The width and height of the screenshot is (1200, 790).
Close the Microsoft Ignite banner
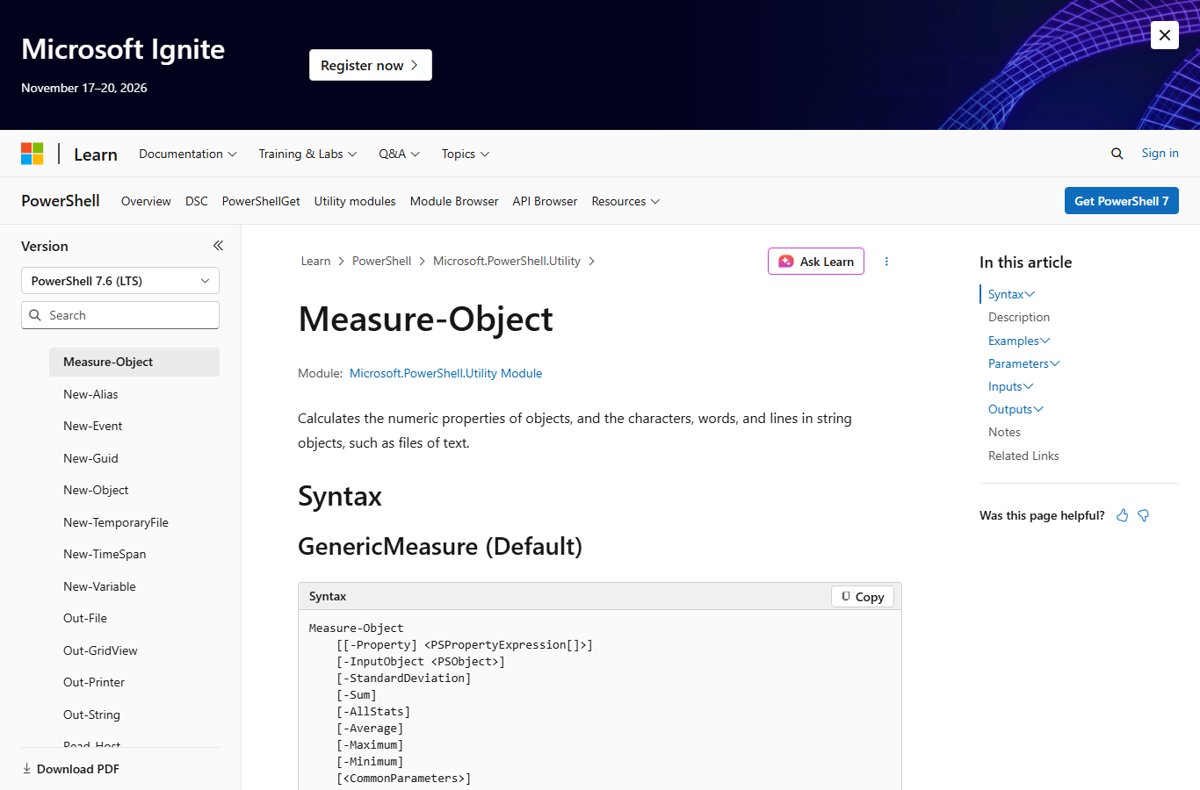pyautogui.click(x=1164, y=35)
